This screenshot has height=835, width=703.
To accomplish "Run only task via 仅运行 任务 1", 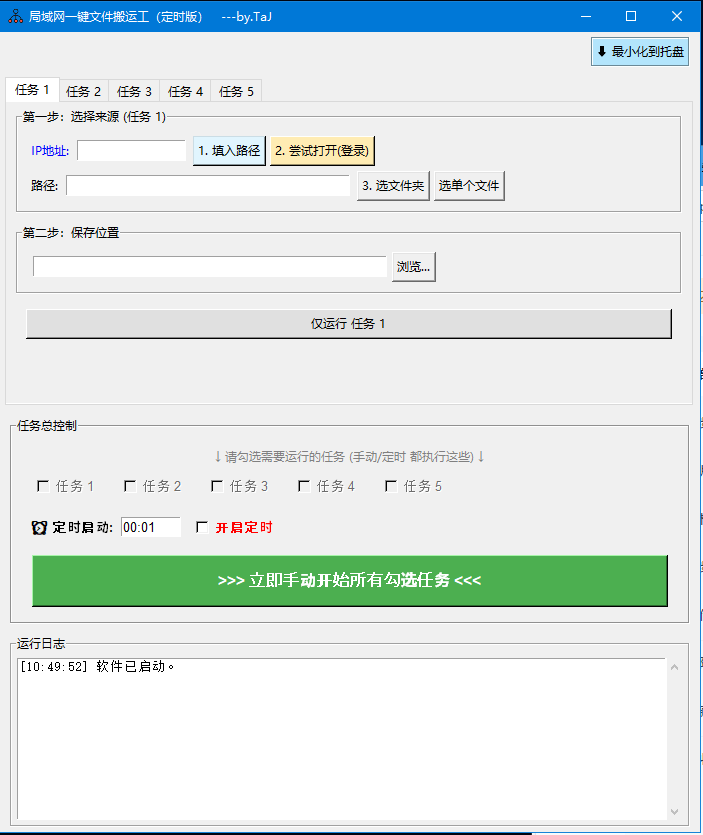I will click(x=348, y=324).
